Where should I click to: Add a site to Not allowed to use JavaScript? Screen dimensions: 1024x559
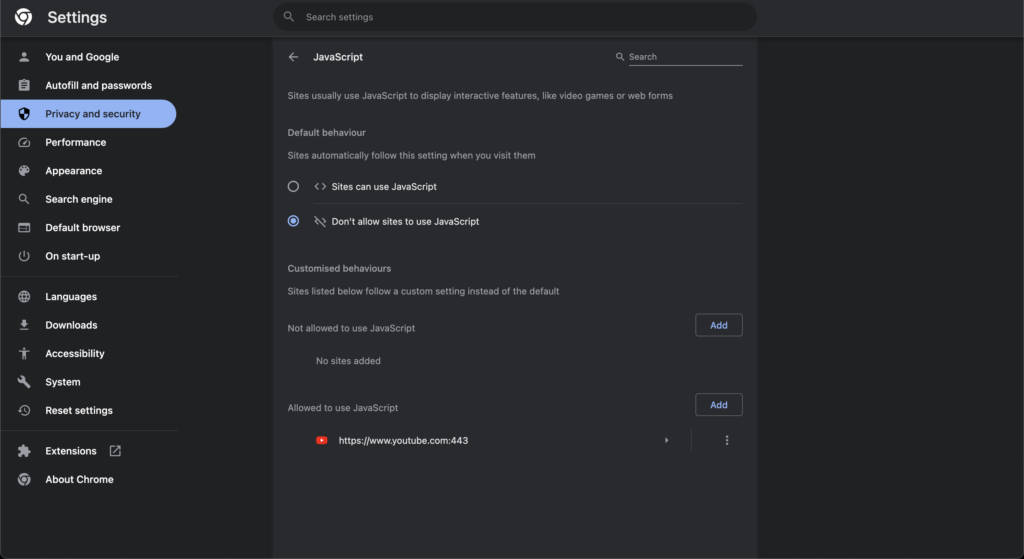718,325
